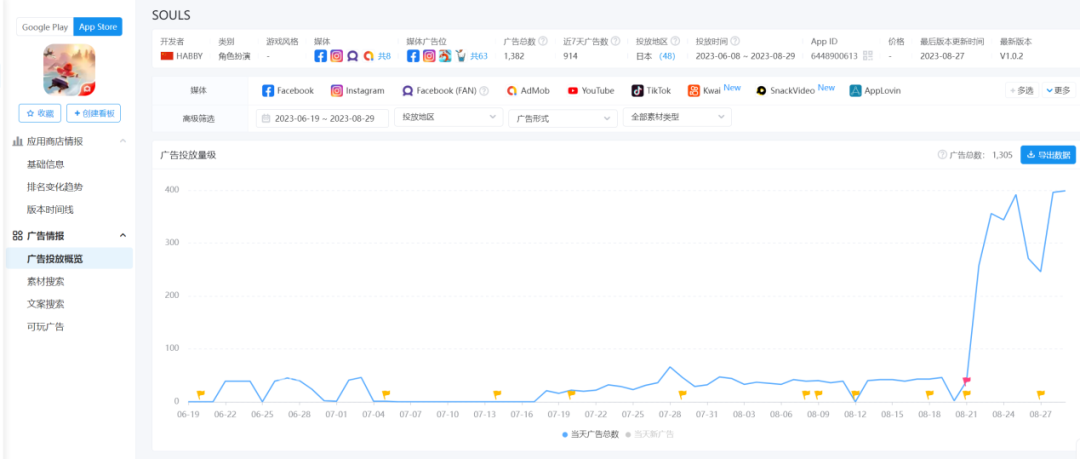
Task: Open the 投放地区 dropdown
Action: [x=449, y=118]
